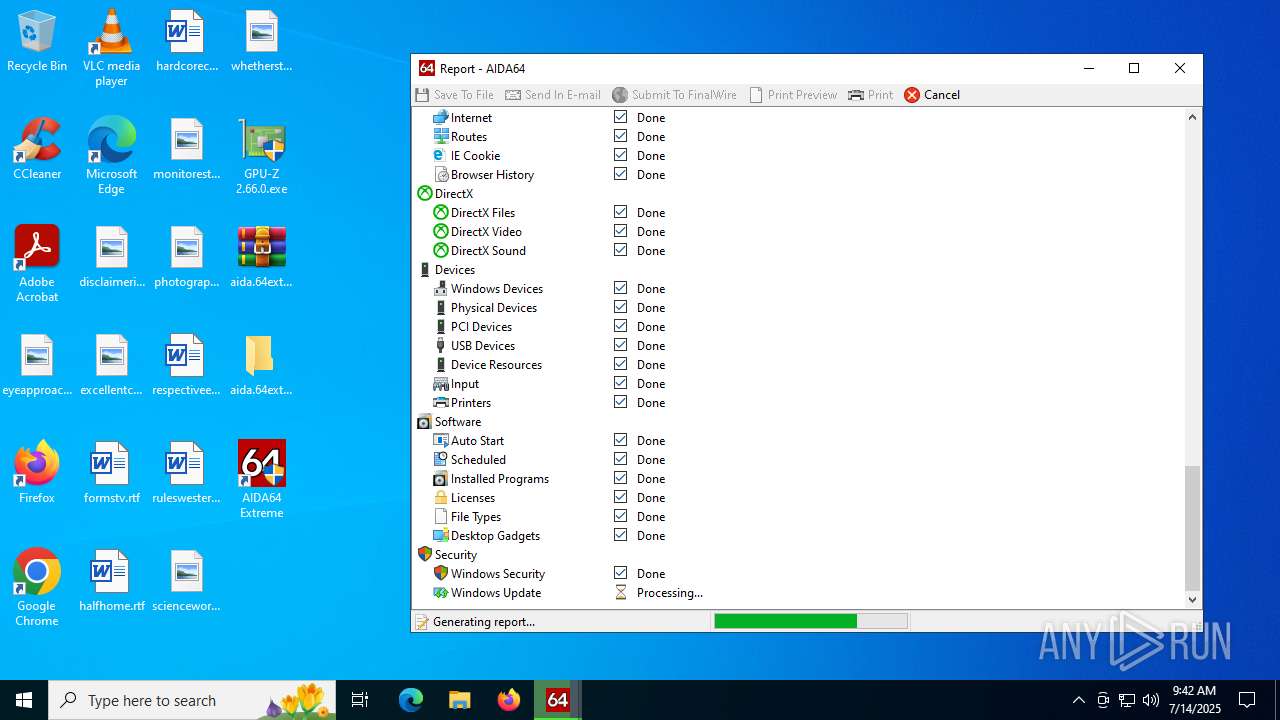Screen dimensions: 1280x720
Task: Click the Desktop Gadgets icon
Action: (440, 535)
